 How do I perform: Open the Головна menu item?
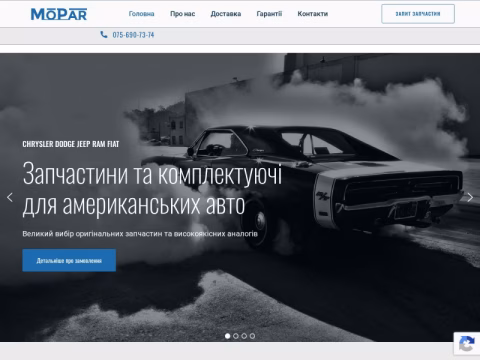coord(141,14)
